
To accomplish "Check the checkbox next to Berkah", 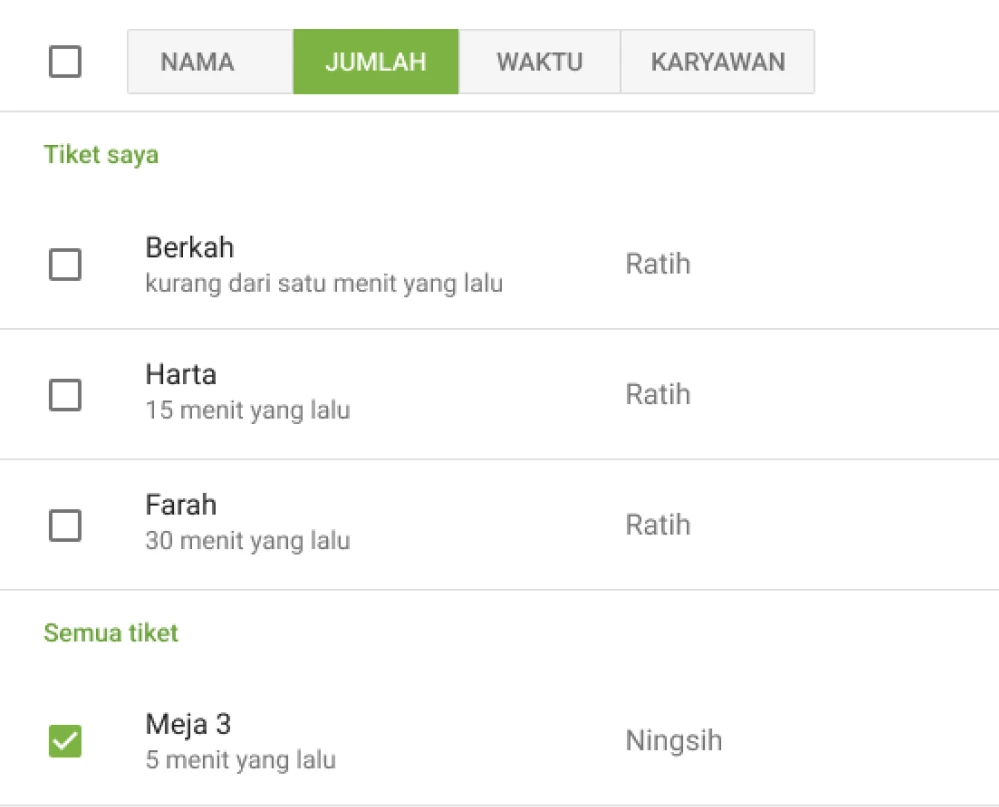I will (65, 264).
